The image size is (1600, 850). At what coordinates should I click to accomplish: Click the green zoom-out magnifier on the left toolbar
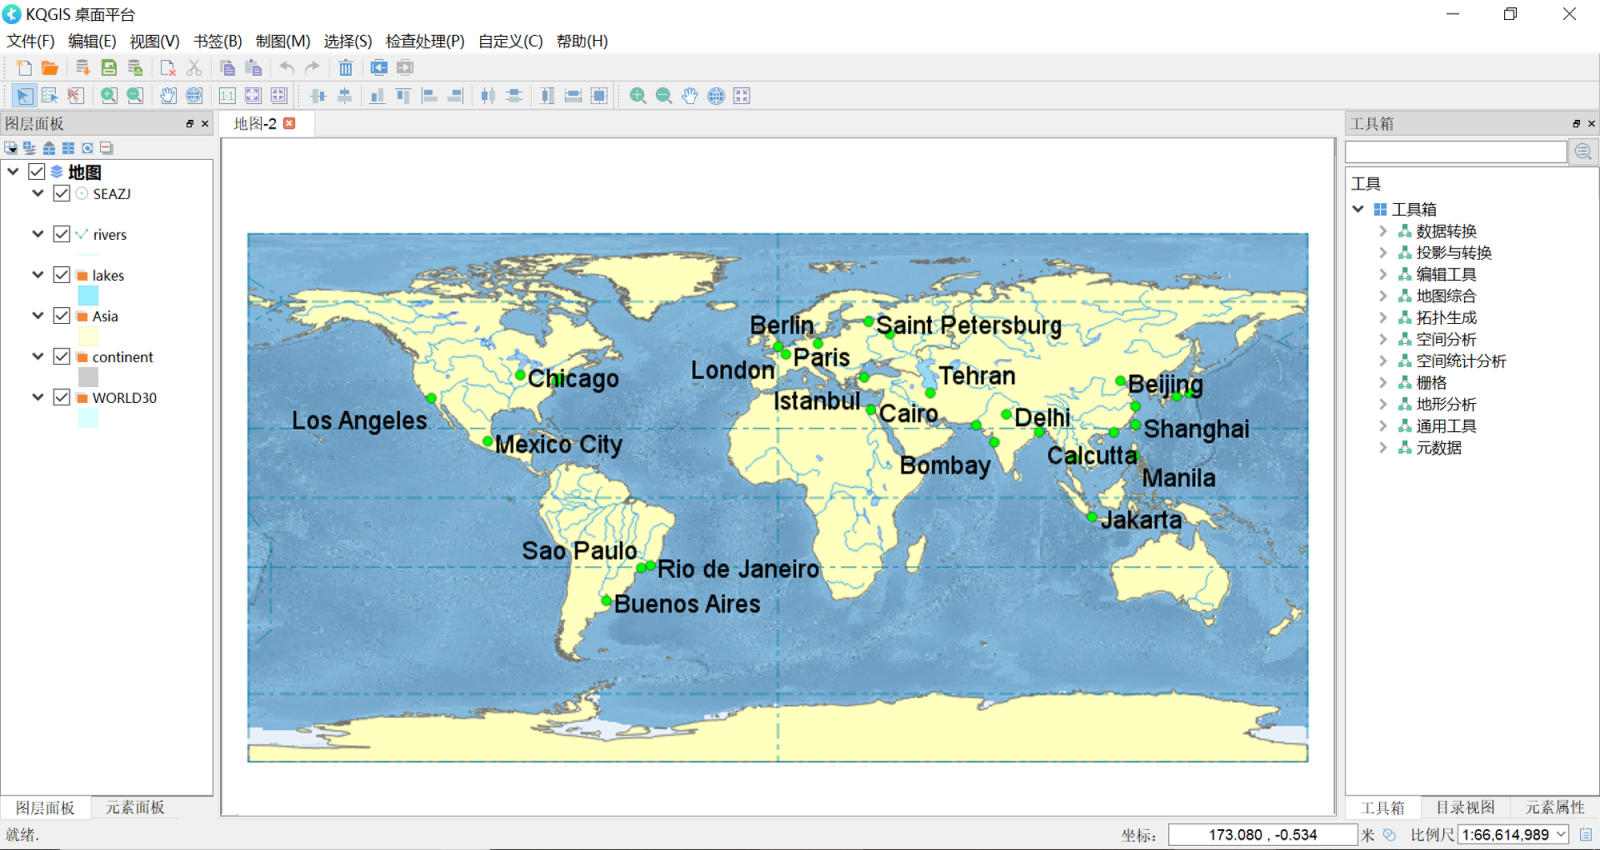(135, 96)
